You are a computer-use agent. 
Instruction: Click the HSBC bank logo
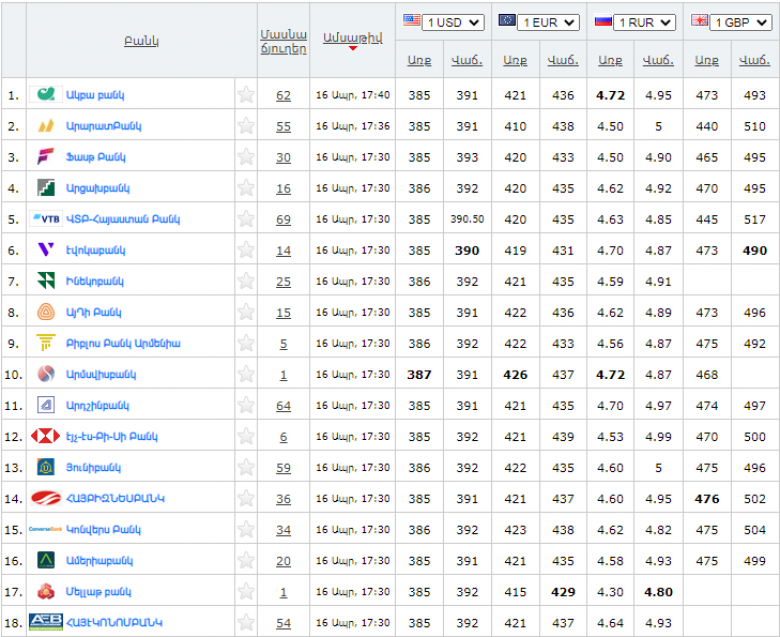(x=46, y=437)
